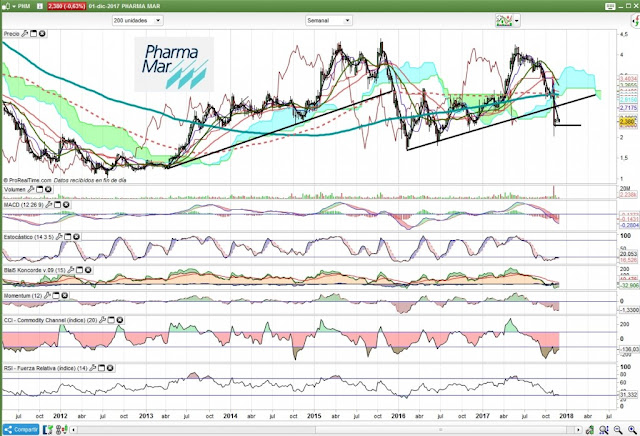Configure Blai5 Koncorde indicator wrench
Screen dimensions: 640x436
coord(71,270)
